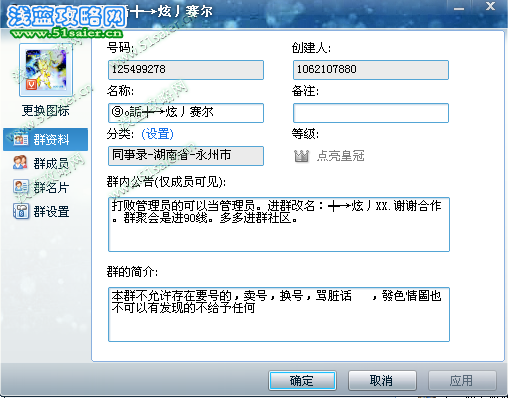Click the 群设置 settings icon

tap(21, 211)
